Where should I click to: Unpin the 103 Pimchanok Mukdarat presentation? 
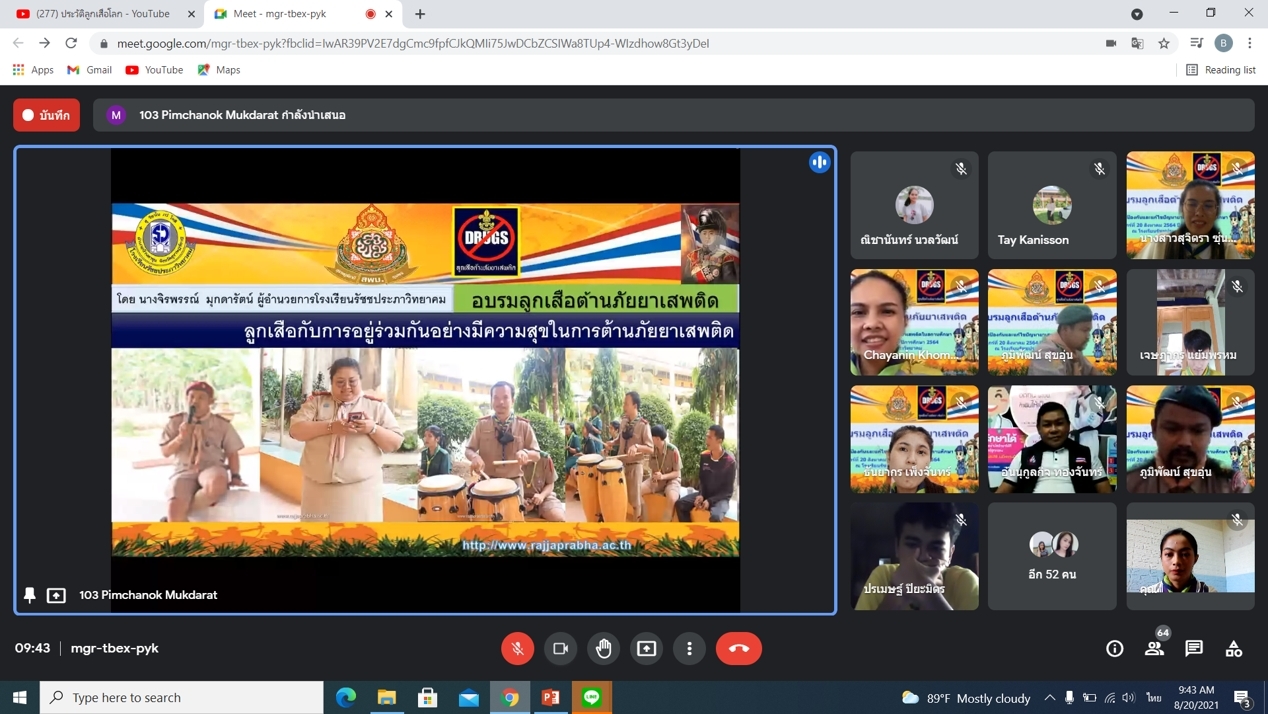[x=30, y=595]
